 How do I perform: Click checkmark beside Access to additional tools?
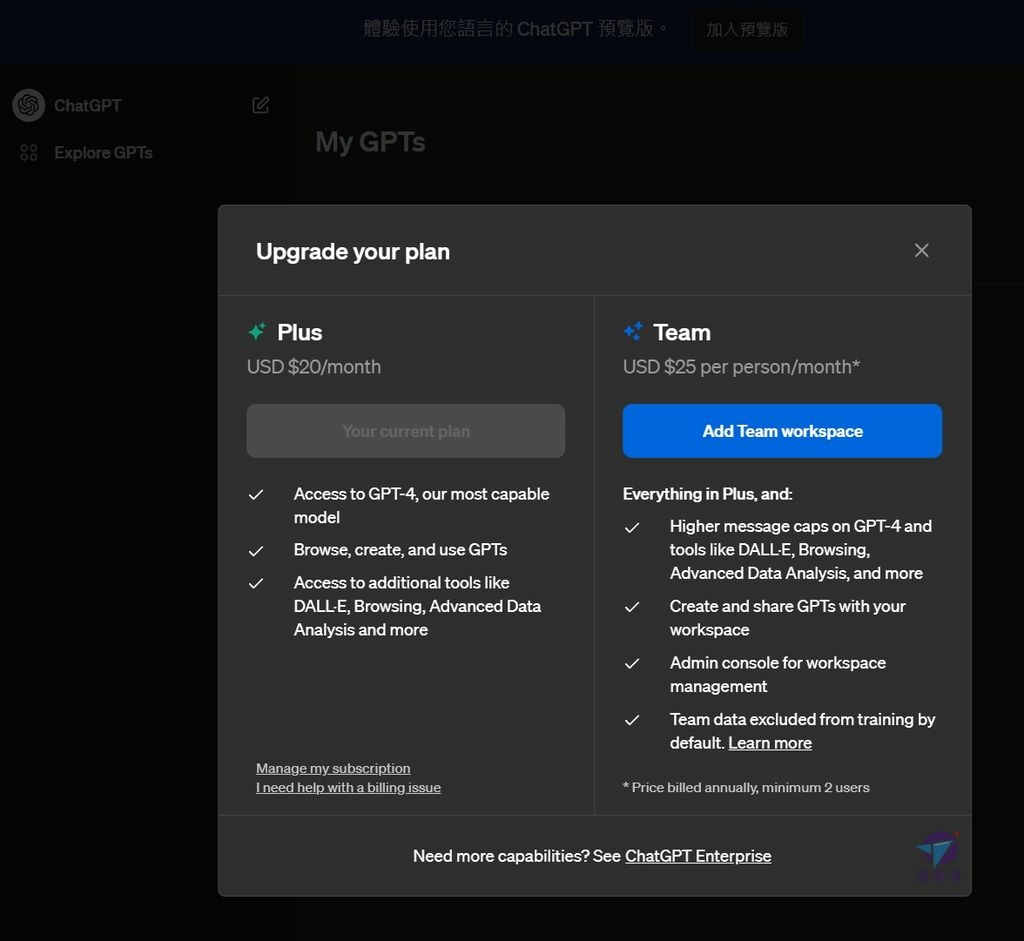pos(256,583)
